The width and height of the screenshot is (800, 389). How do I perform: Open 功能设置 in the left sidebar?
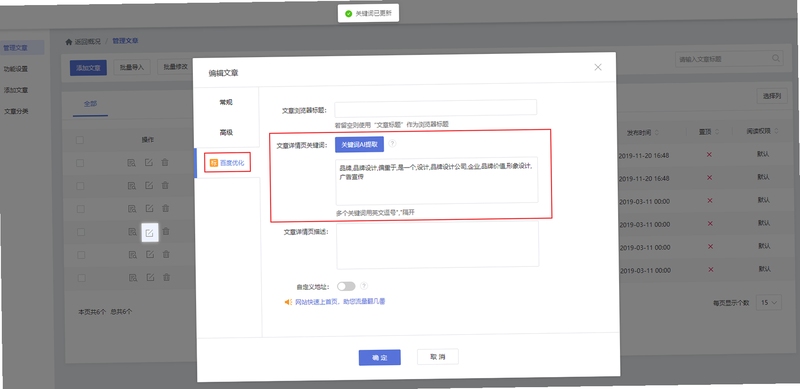click(16, 69)
